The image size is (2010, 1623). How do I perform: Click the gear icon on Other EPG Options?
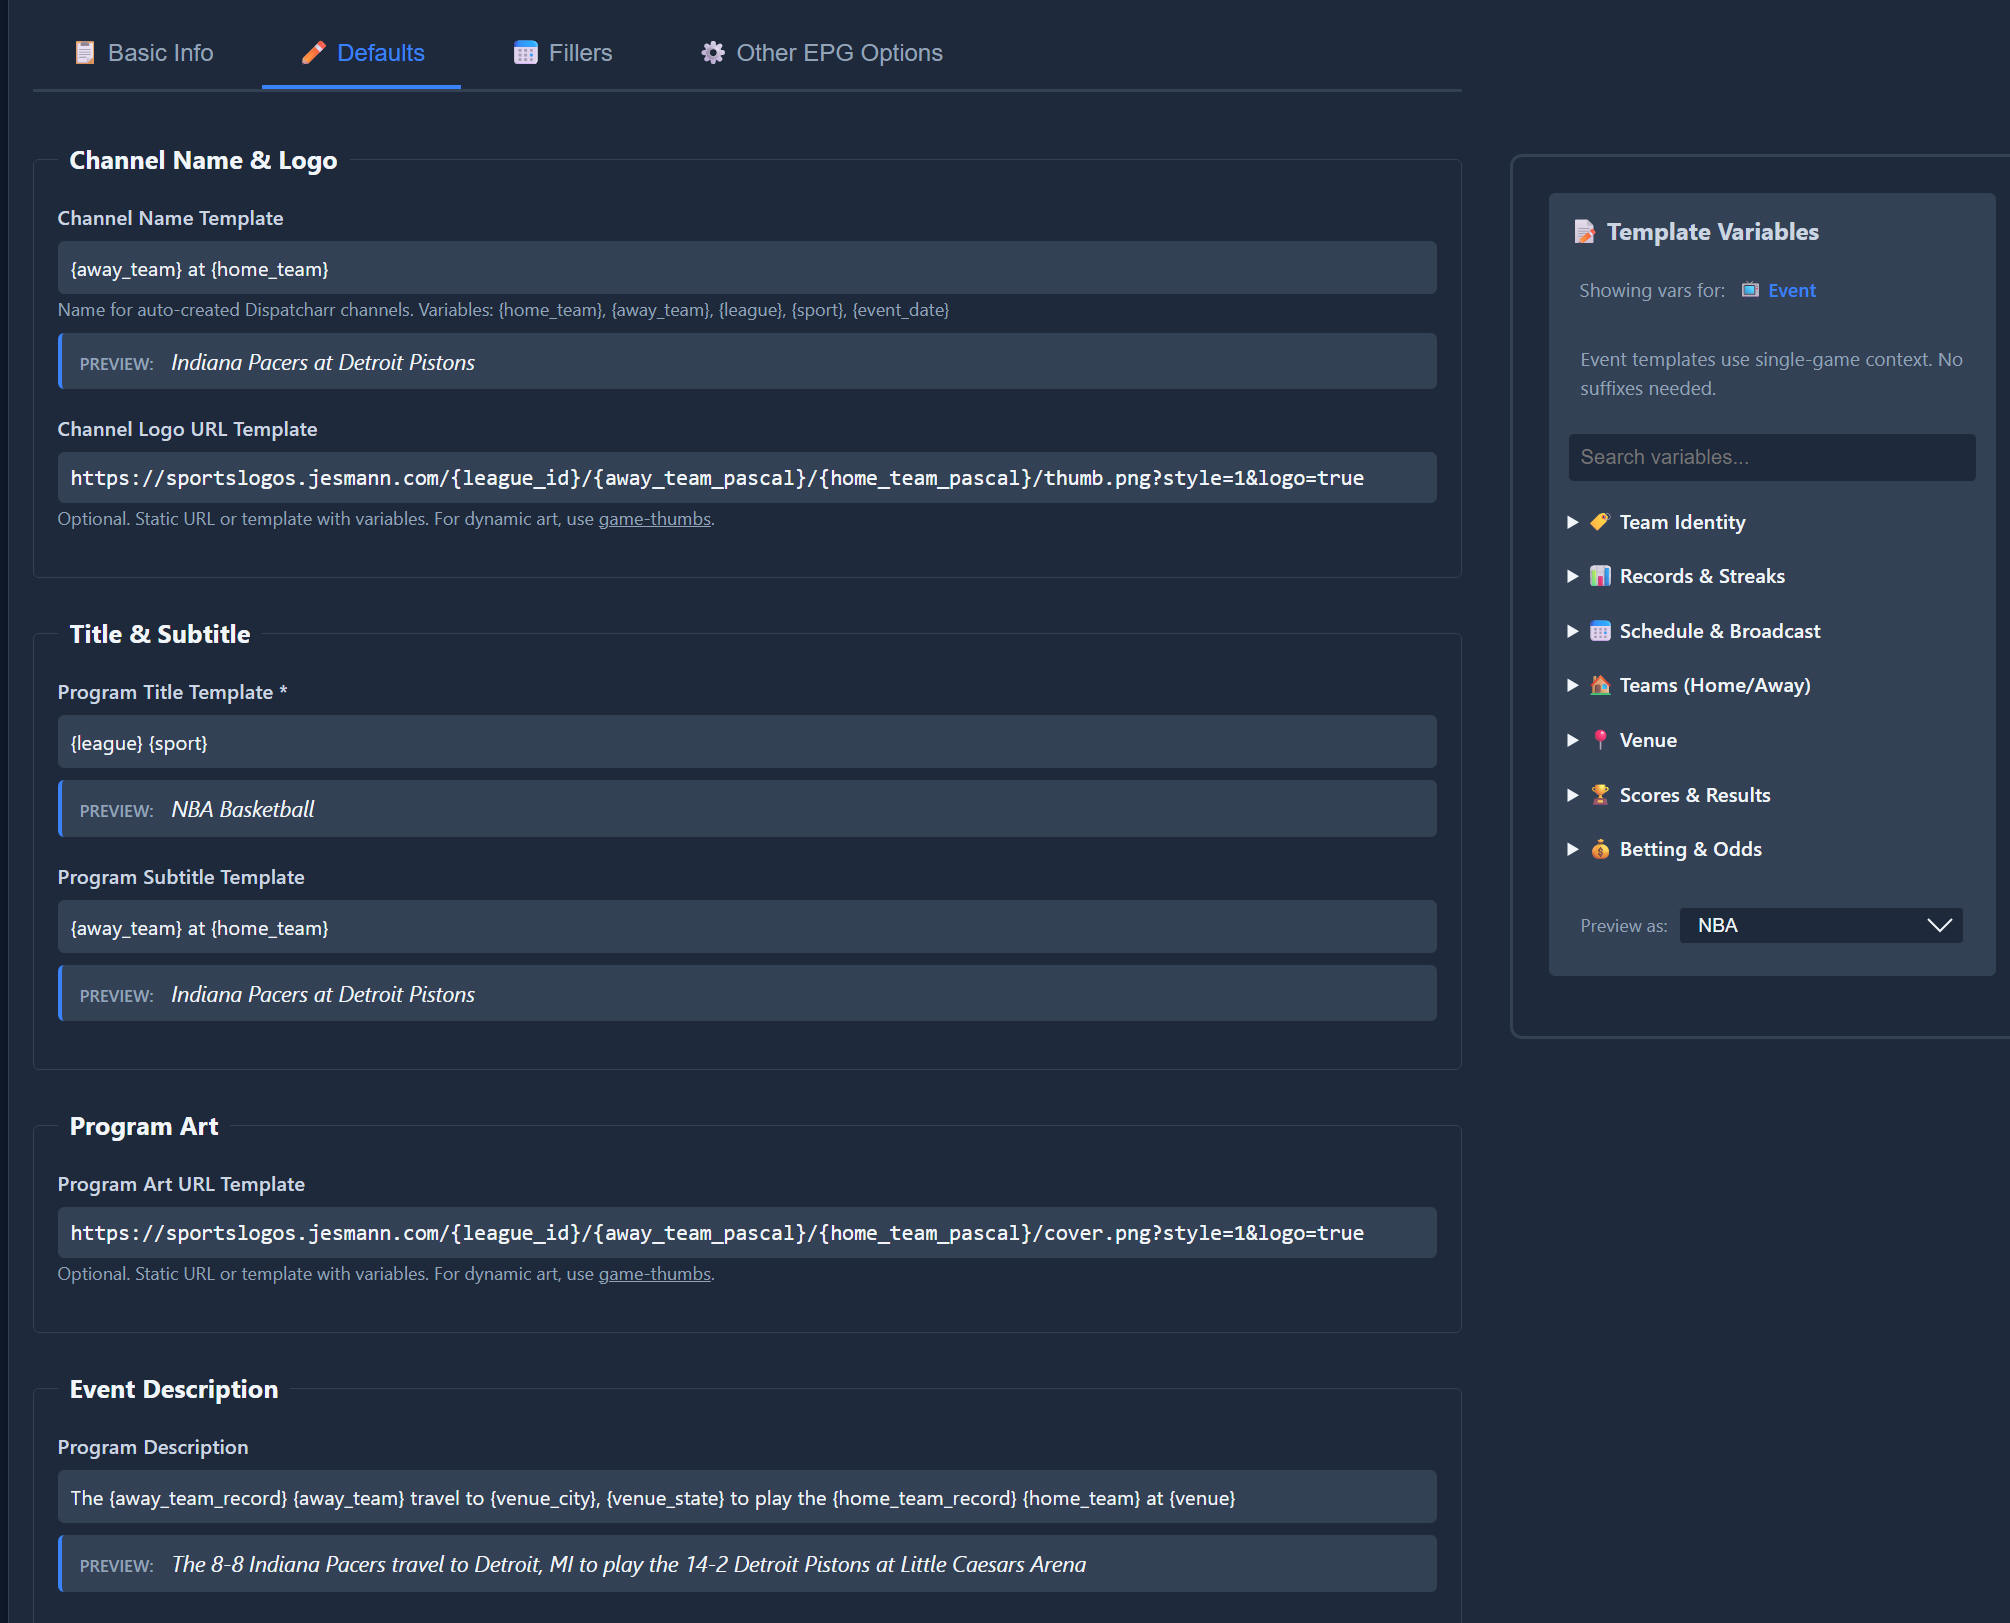click(712, 53)
